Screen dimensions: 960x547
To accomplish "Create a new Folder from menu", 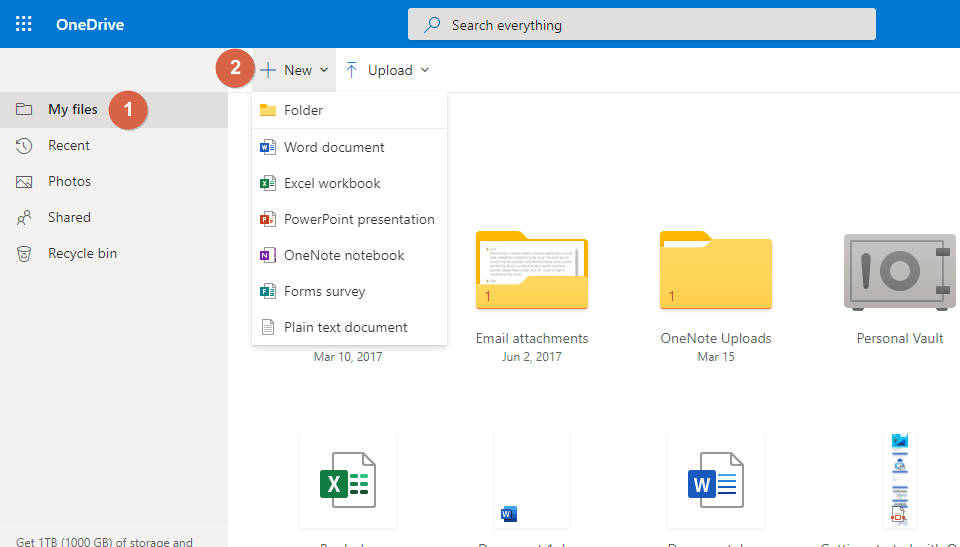I will 350,110.
